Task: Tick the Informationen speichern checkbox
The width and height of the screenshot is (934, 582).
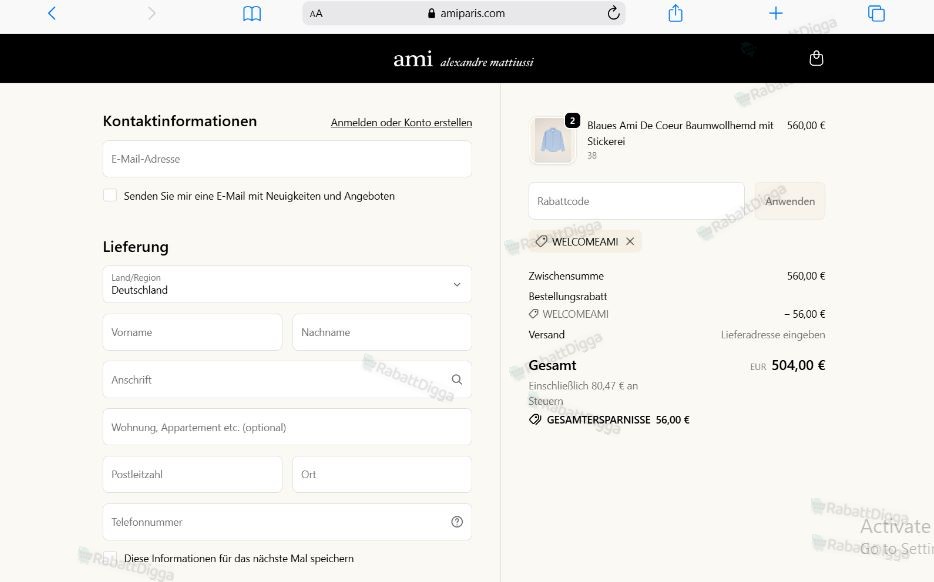Action: (110, 558)
